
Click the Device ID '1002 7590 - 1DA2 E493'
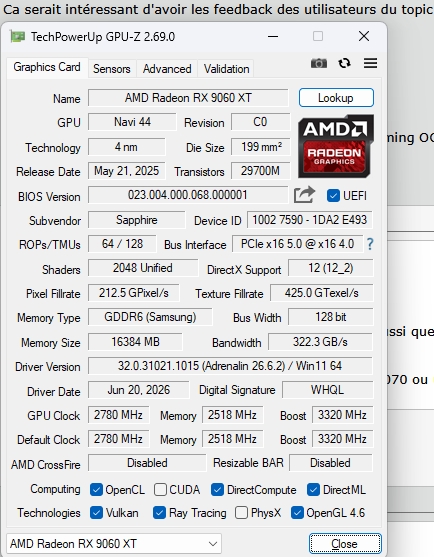tap(309, 220)
